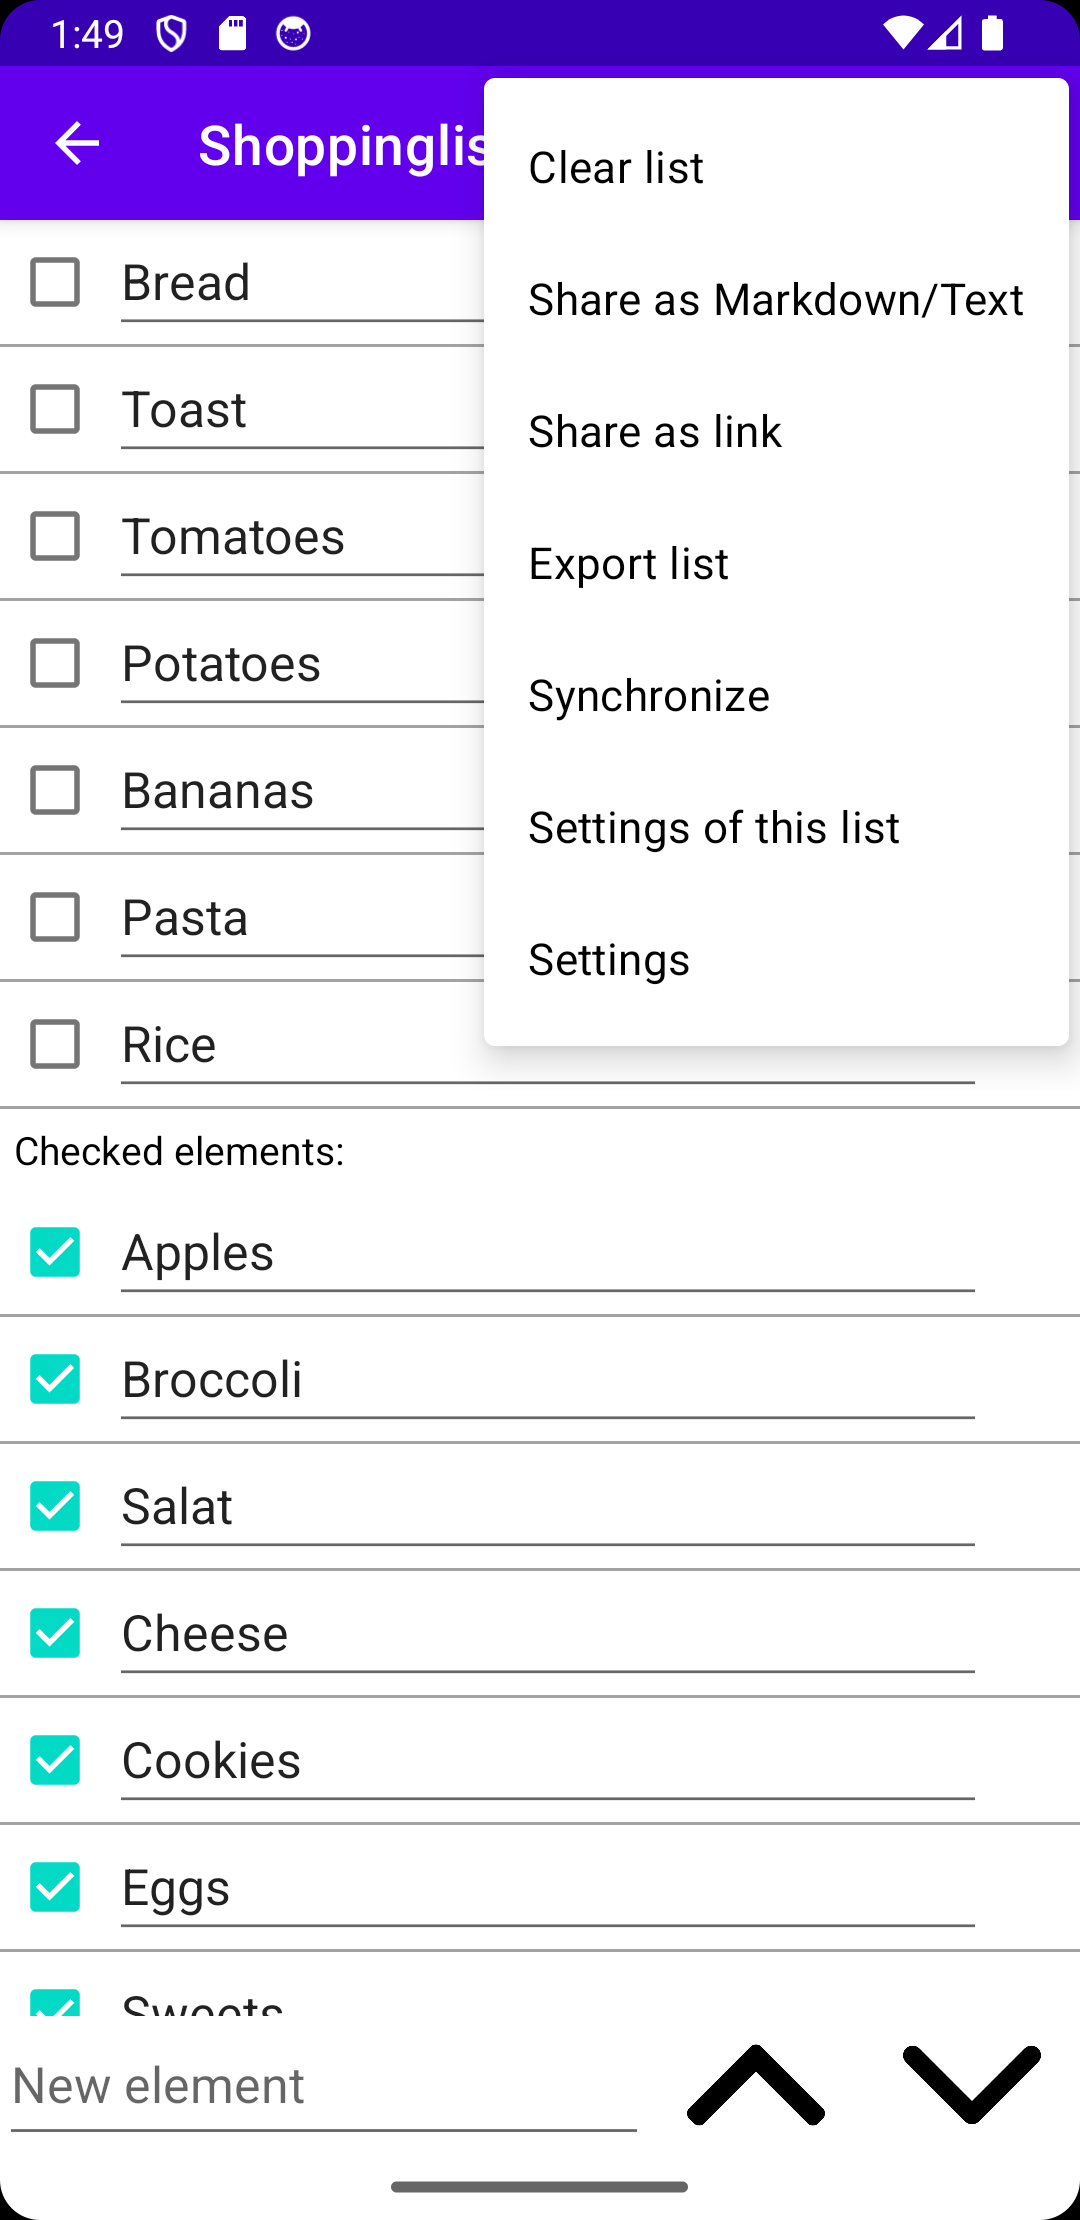Tap the down chevron arrow at bottom

[x=971, y=2085]
